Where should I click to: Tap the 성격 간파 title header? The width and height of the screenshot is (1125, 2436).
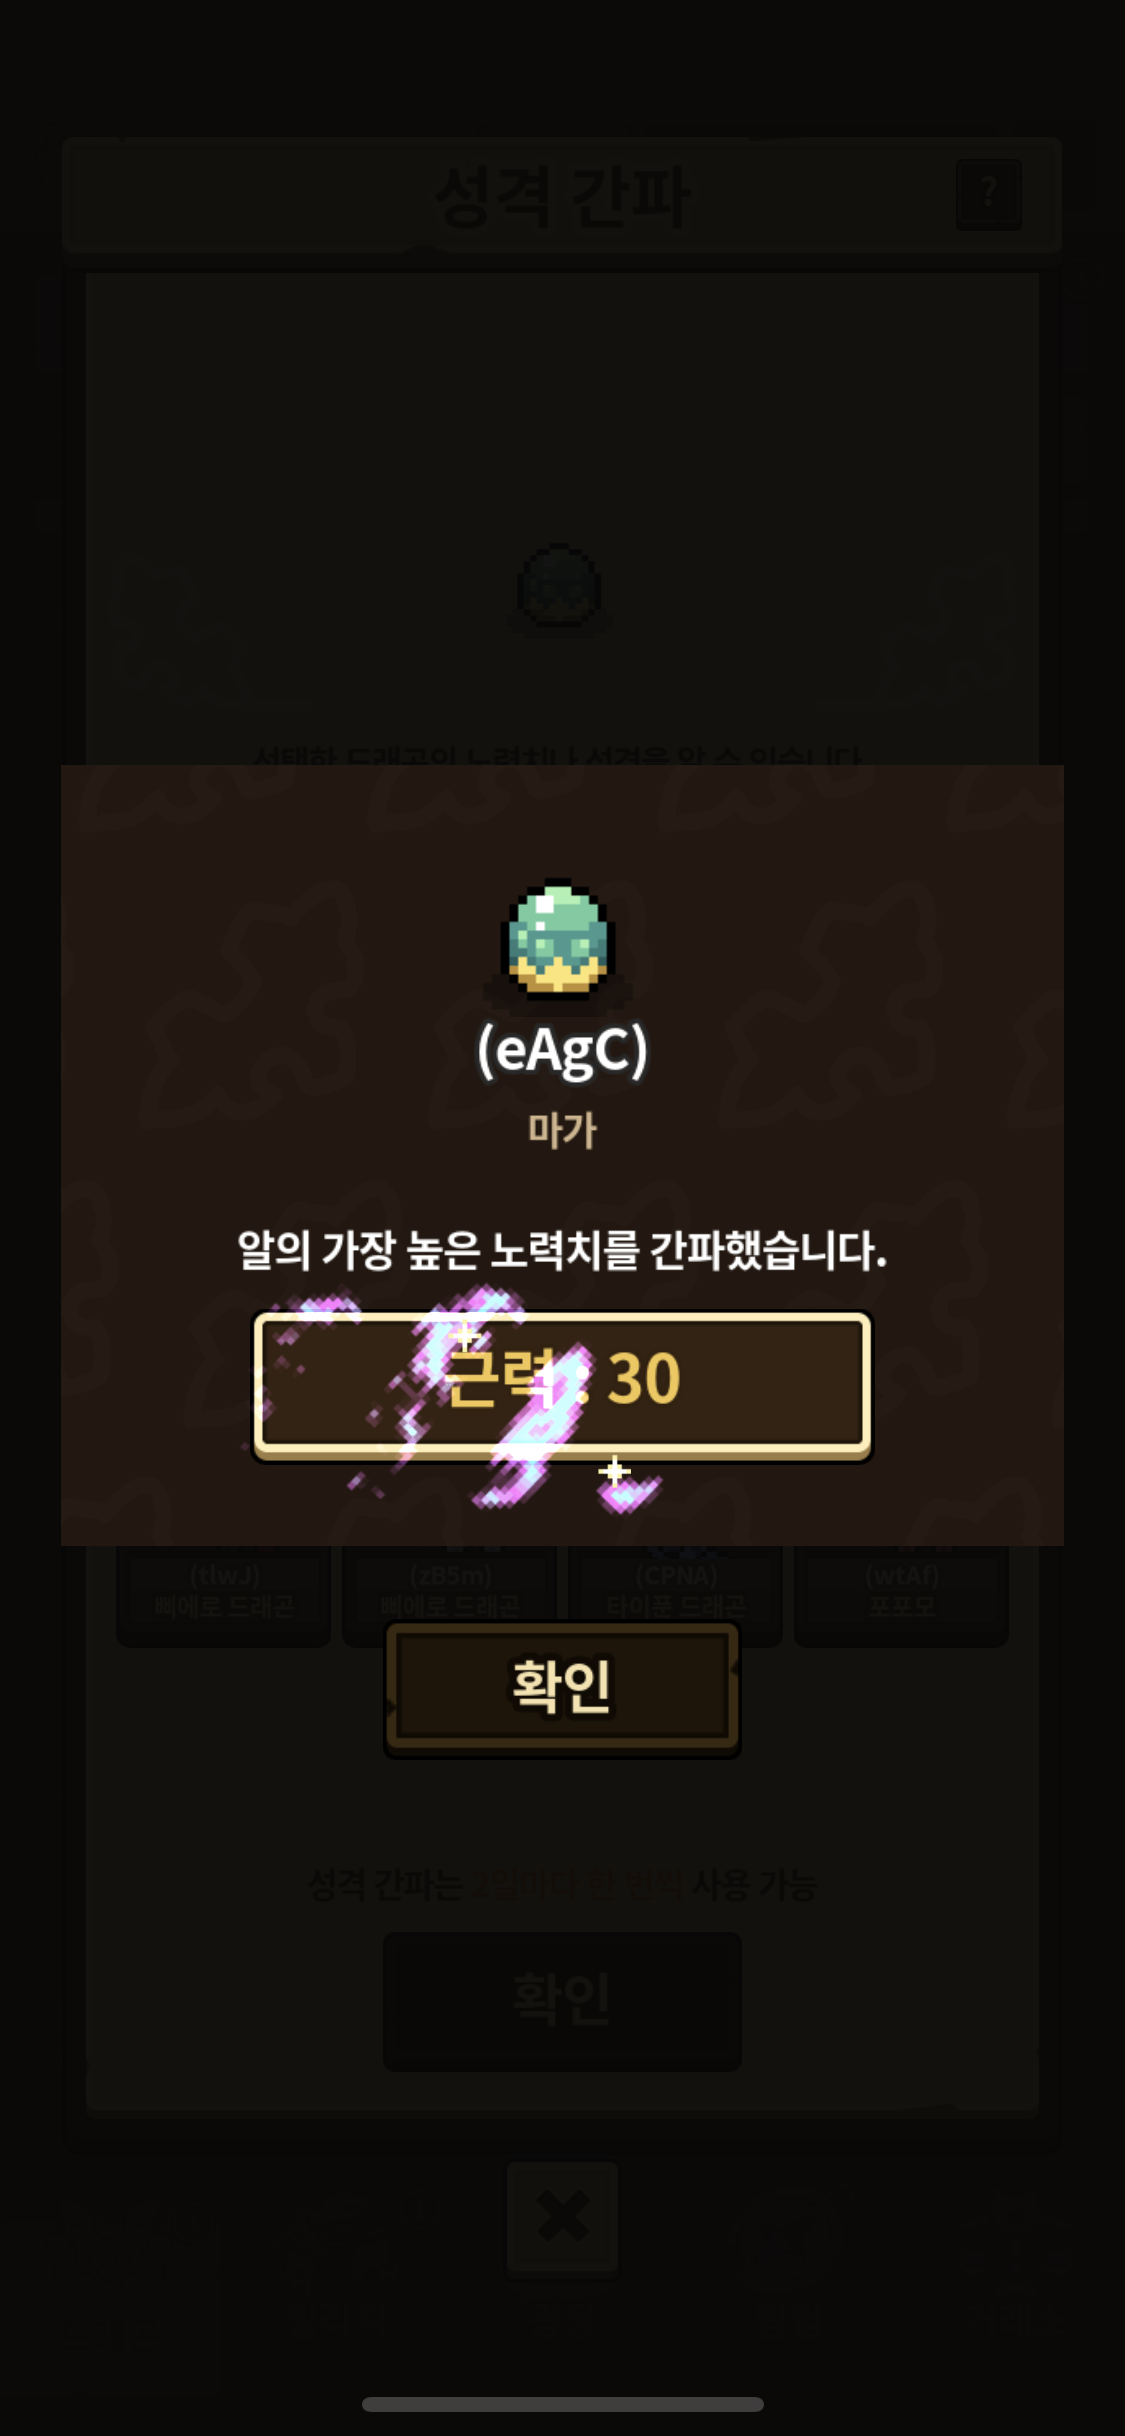point(562,196)
